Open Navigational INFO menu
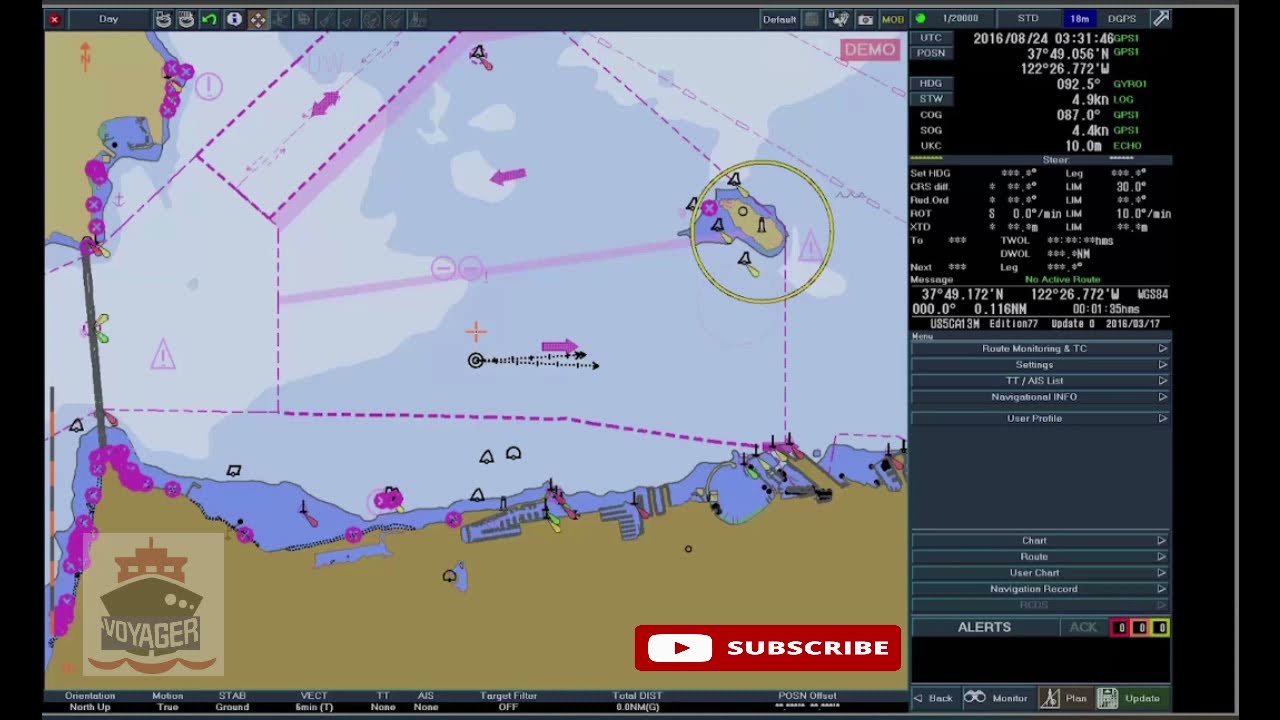The width and height of the screenshot is (1280, 720). (x=1040, y=397)
